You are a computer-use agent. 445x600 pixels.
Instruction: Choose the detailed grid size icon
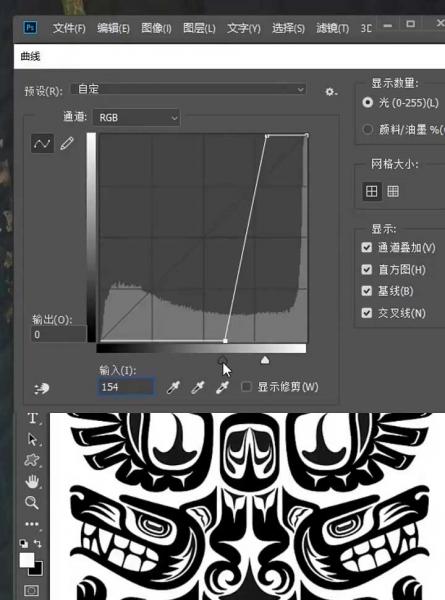(393, 191)
